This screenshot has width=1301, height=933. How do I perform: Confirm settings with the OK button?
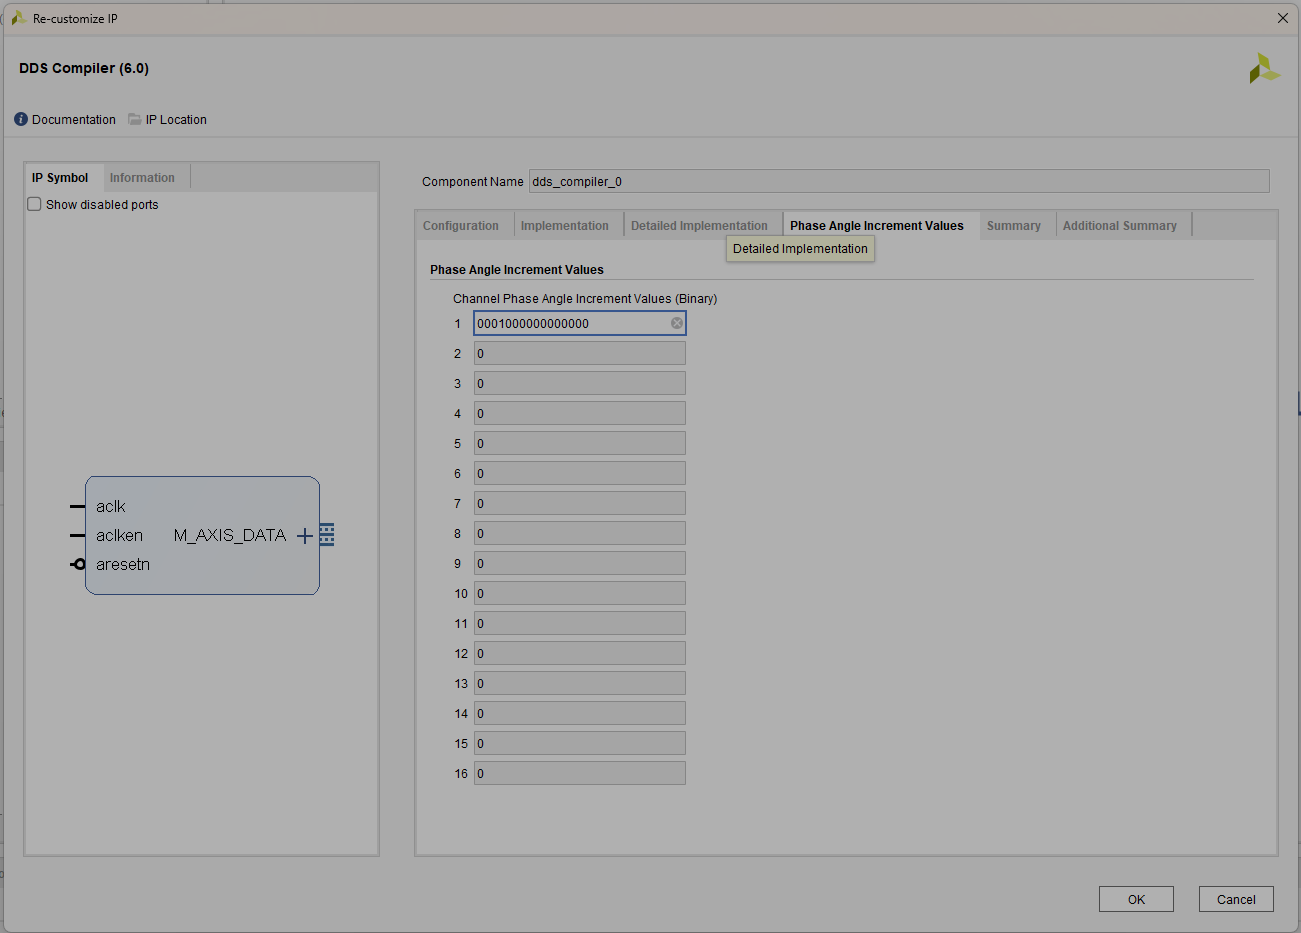pyautogui.click(x=1136, y=899)
